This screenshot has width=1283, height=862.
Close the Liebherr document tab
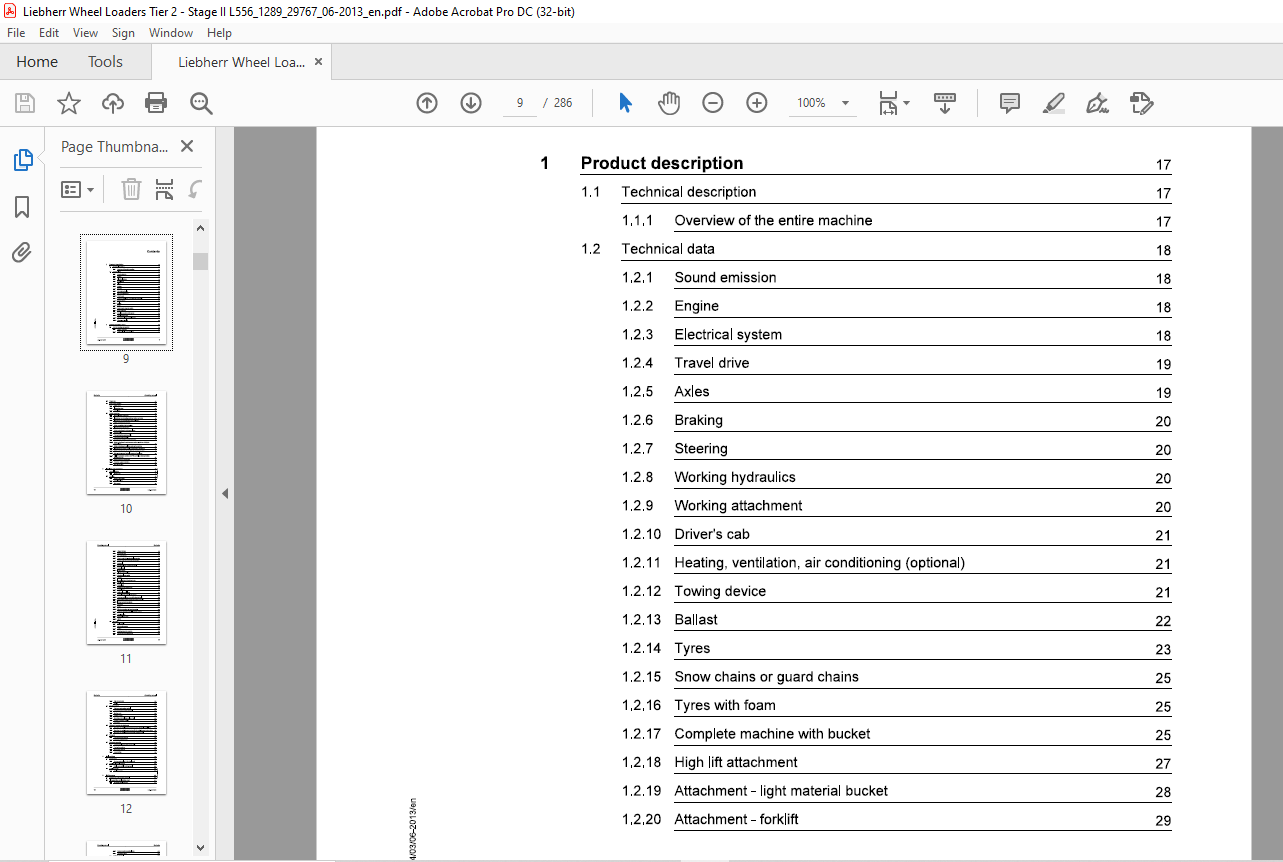(x=319, y=62)
